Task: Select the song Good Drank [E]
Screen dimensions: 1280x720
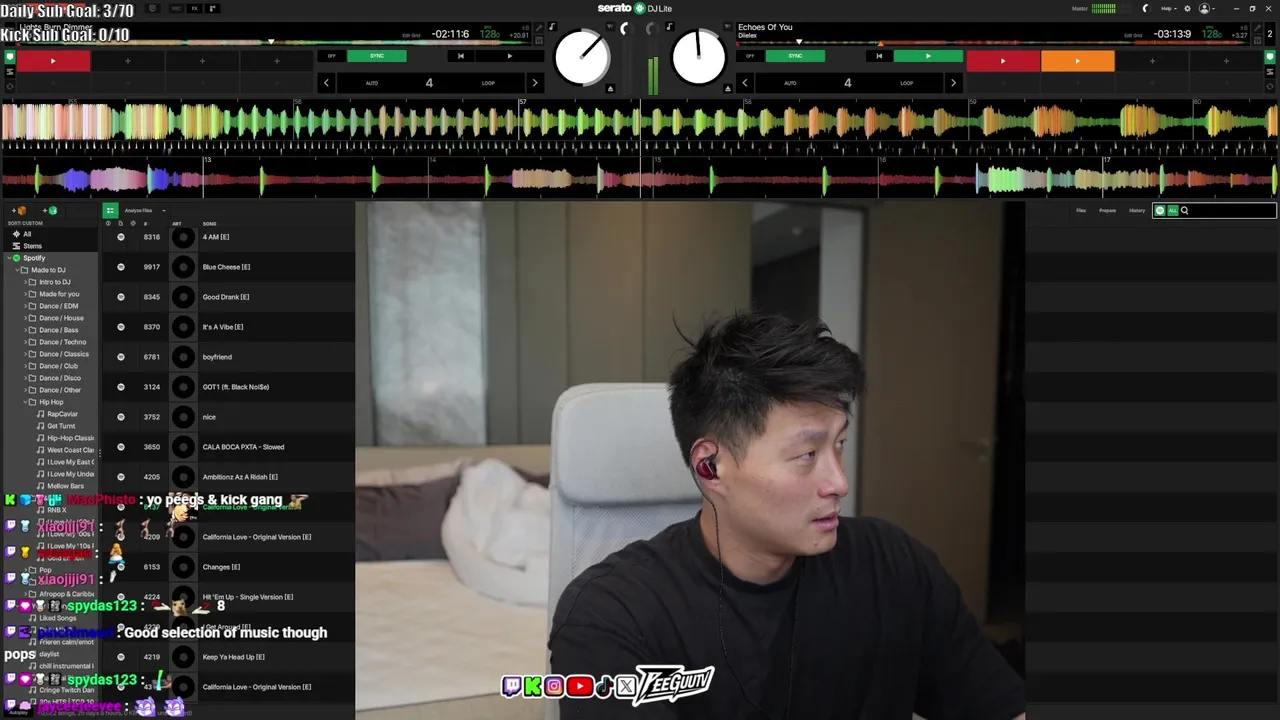Action: click(x=228, y=297)
